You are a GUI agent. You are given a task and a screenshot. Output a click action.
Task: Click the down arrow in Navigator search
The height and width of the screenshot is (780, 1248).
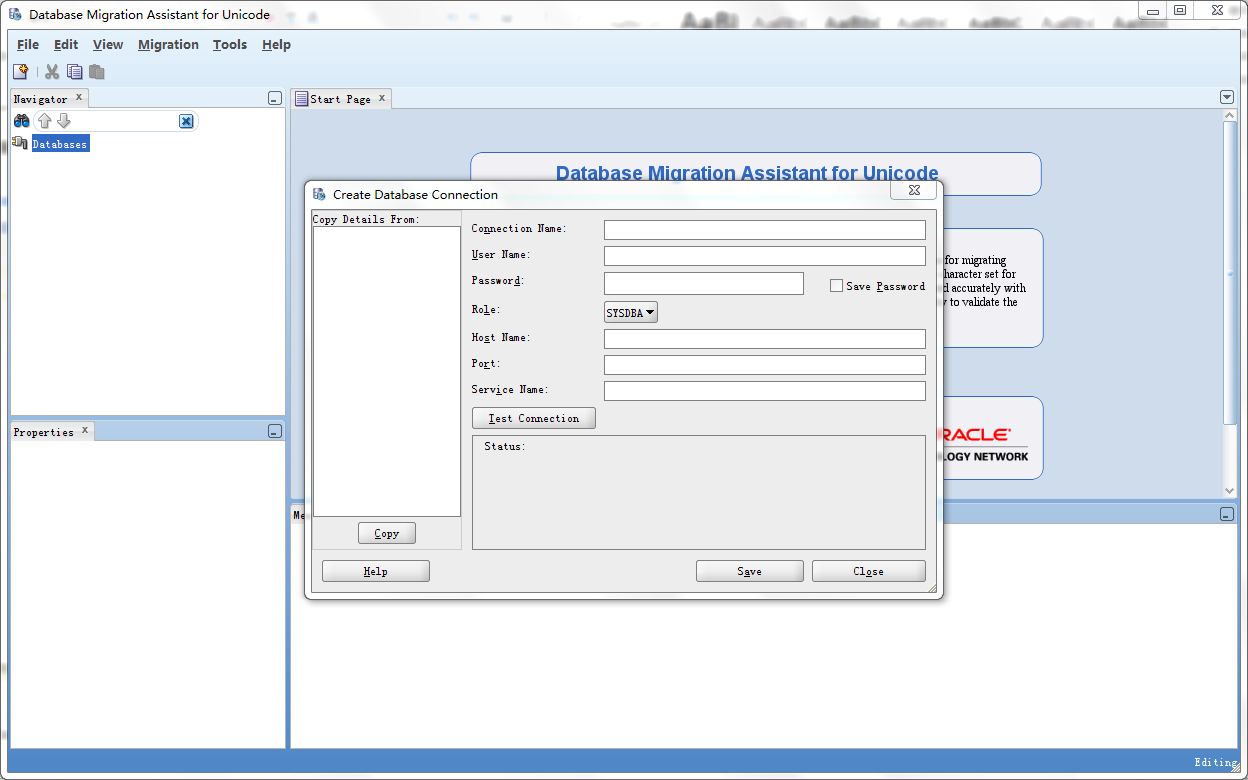point(64,121)
